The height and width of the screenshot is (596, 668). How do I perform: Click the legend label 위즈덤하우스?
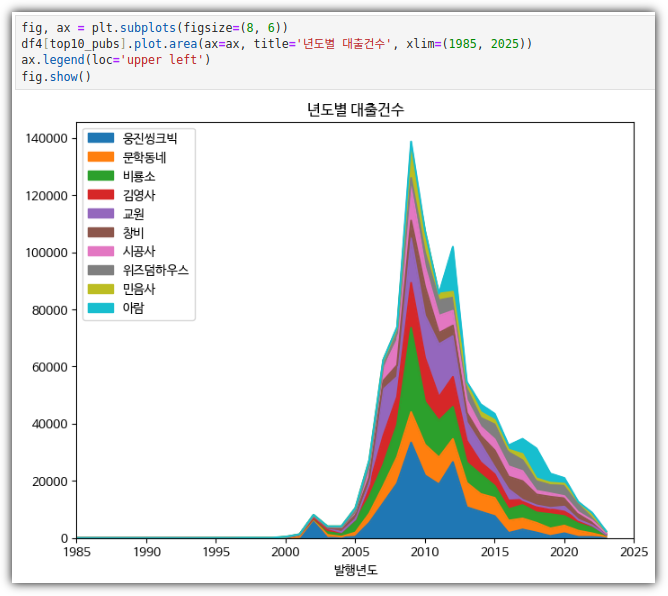[155, 270]
